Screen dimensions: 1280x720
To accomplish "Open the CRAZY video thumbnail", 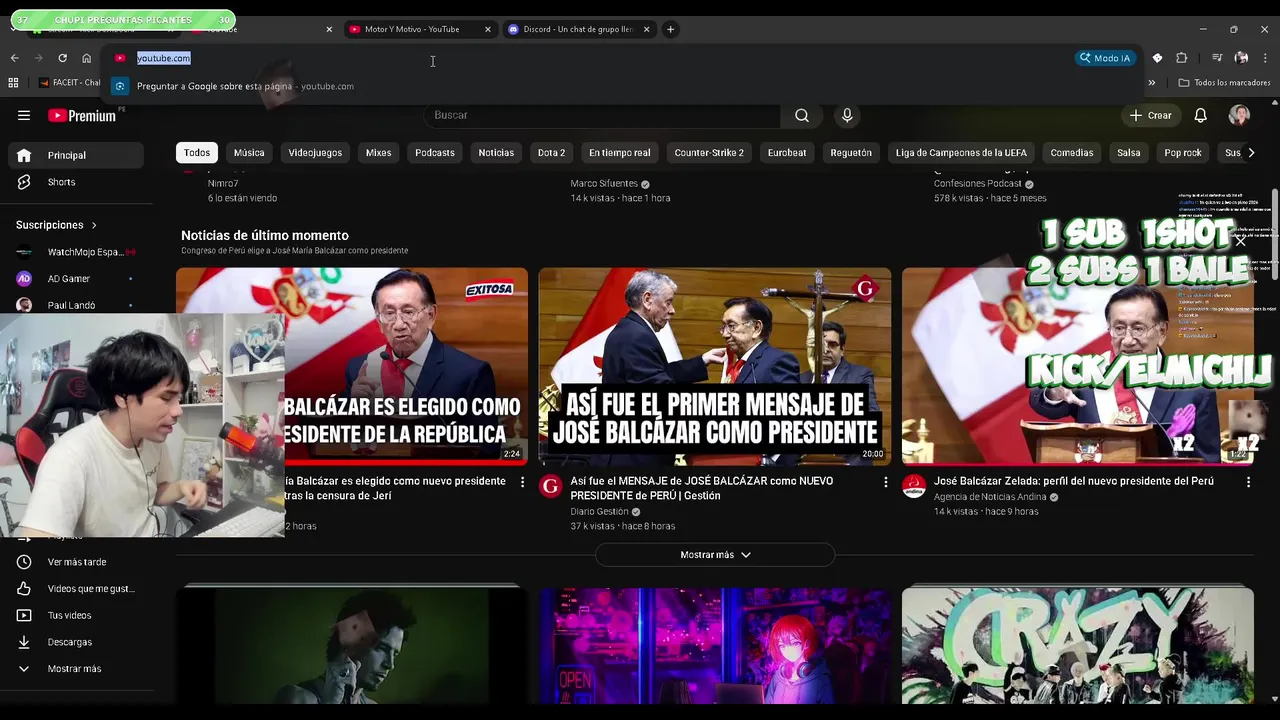I will 1077,645.
